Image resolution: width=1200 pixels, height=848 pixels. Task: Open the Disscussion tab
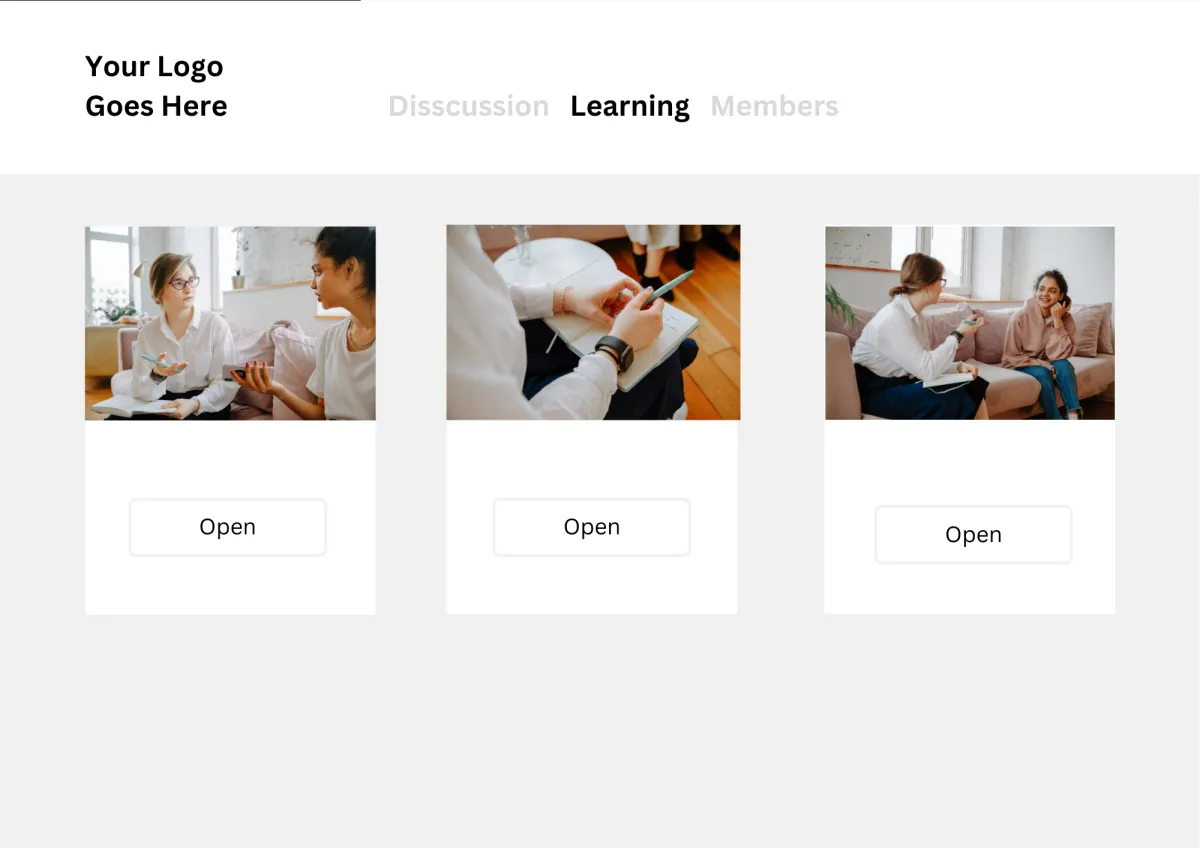tap(468, 106)
